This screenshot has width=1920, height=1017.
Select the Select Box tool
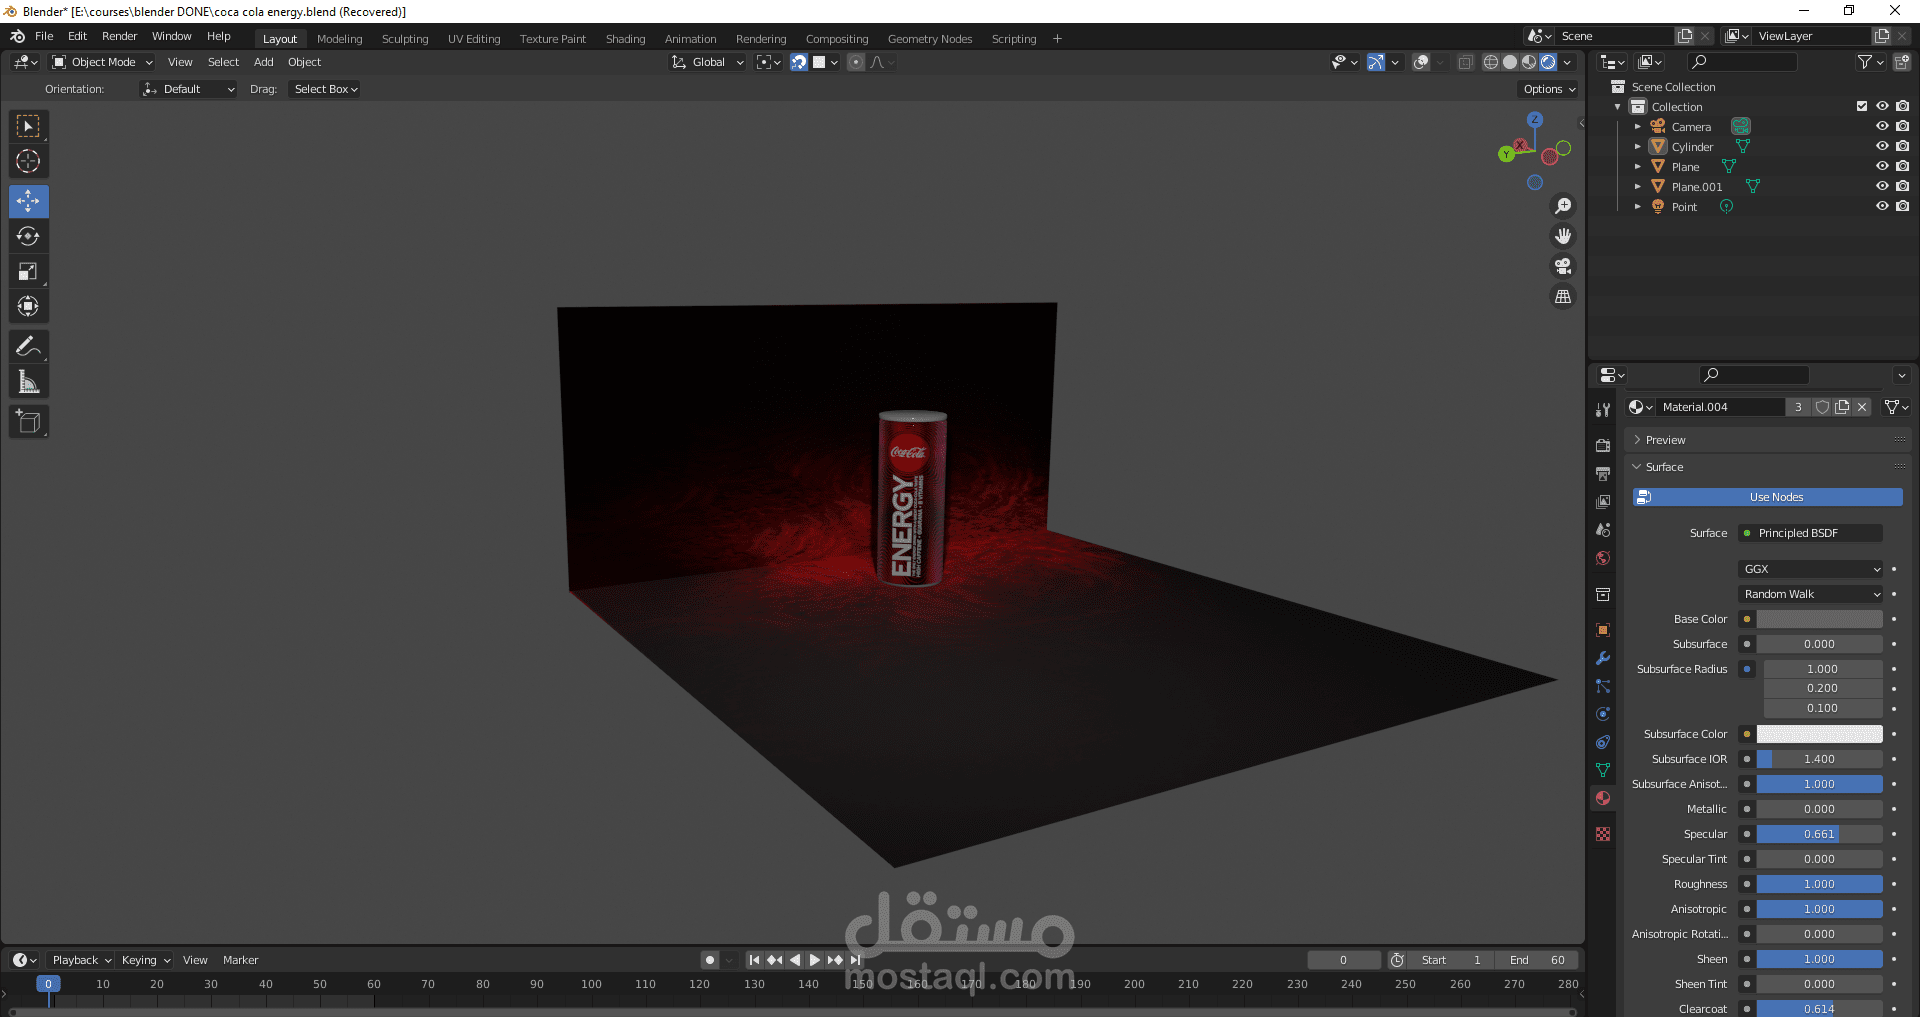[x=28, y=126]
